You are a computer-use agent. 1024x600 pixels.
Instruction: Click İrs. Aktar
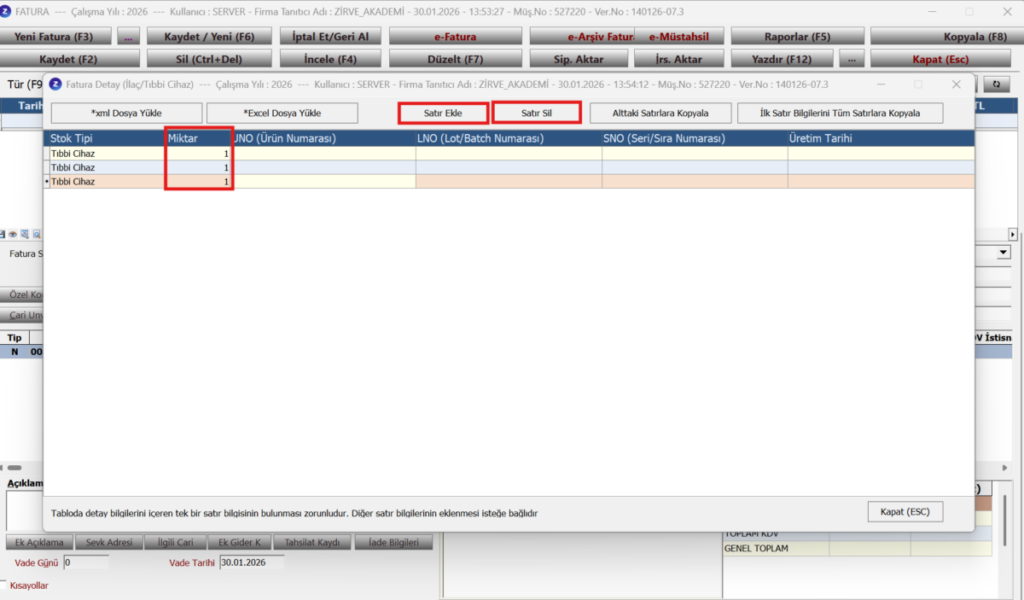[679, 59]
